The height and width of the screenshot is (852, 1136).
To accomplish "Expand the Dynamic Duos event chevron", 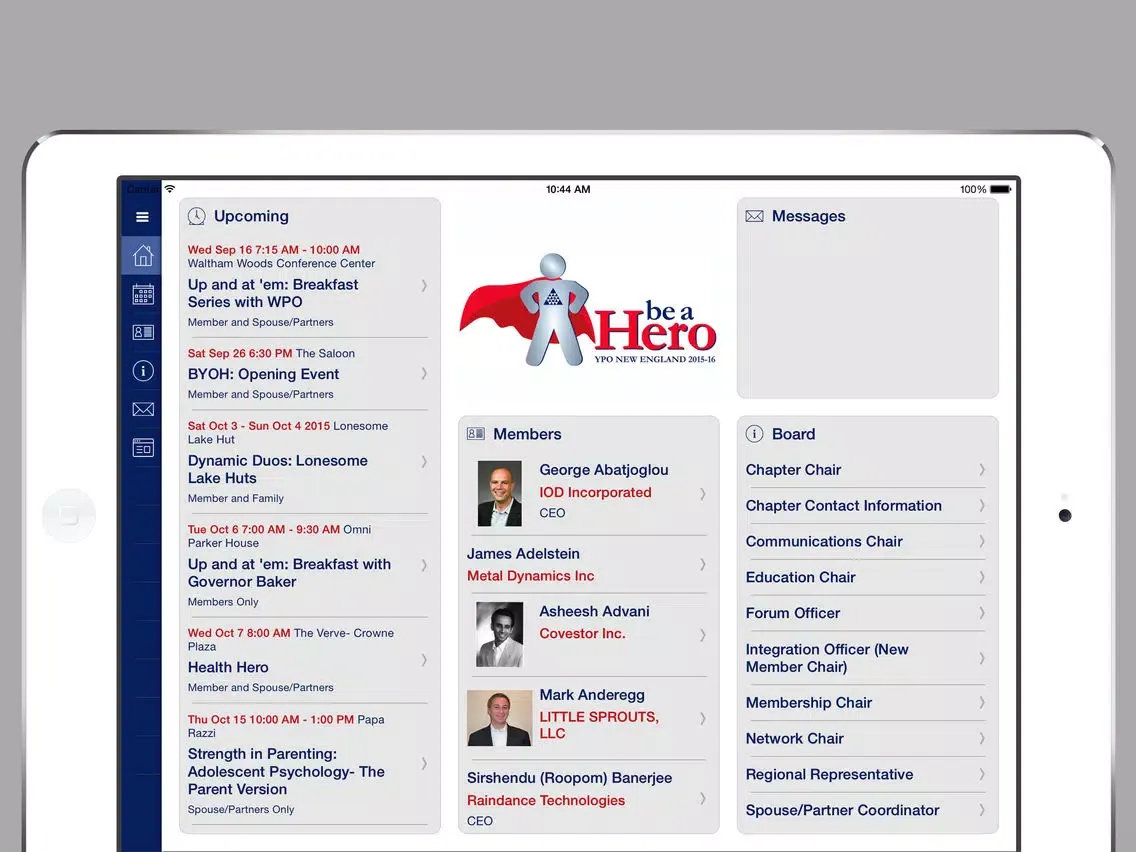I will pyautogui.click(x=424, y=462).
